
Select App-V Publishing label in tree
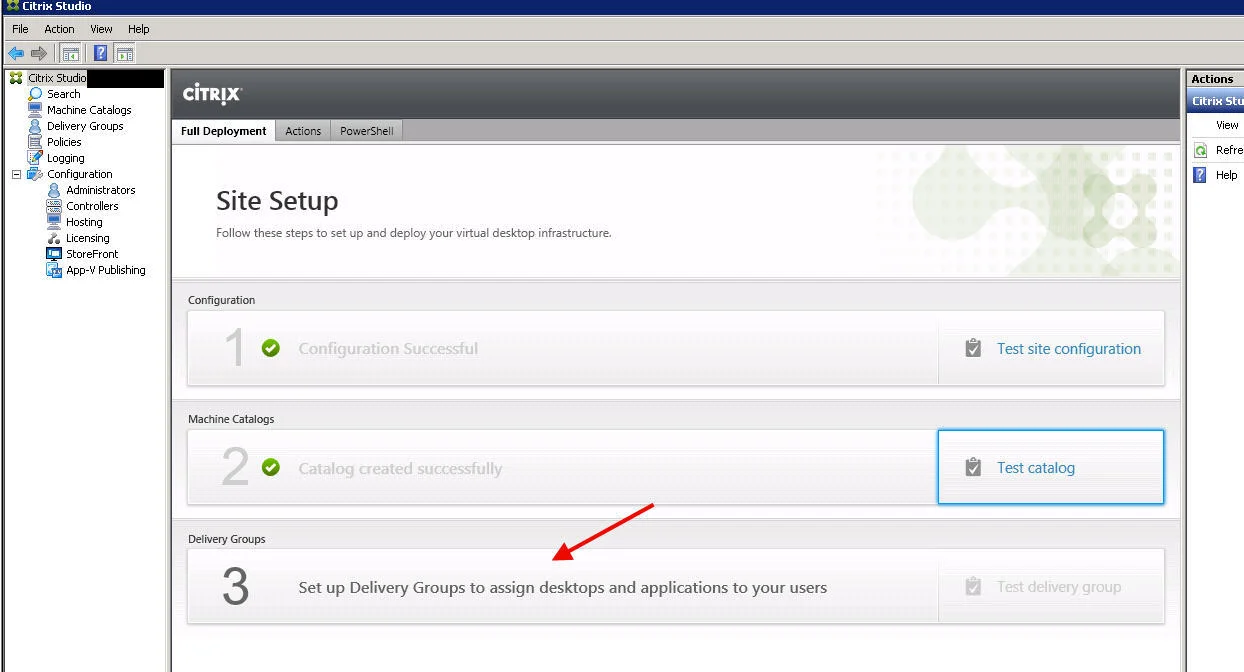[x=105, y=270]
